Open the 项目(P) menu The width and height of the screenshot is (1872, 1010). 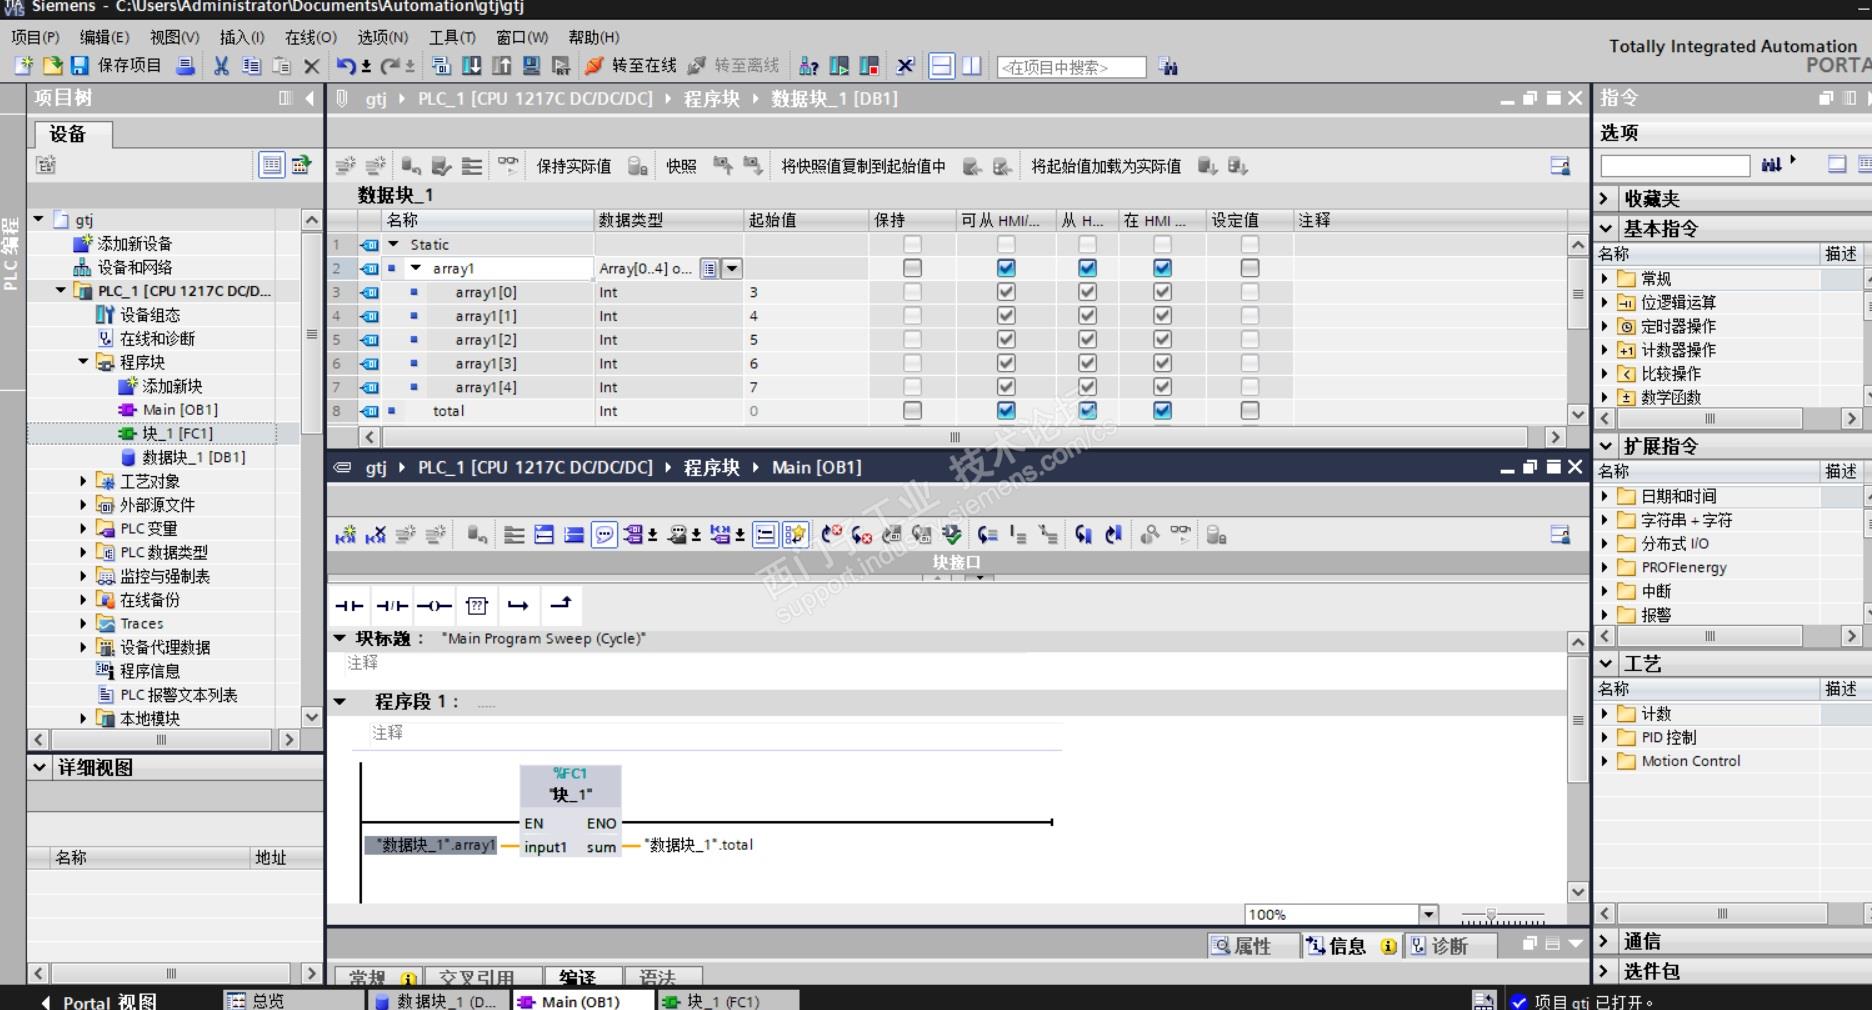point(35,37)
